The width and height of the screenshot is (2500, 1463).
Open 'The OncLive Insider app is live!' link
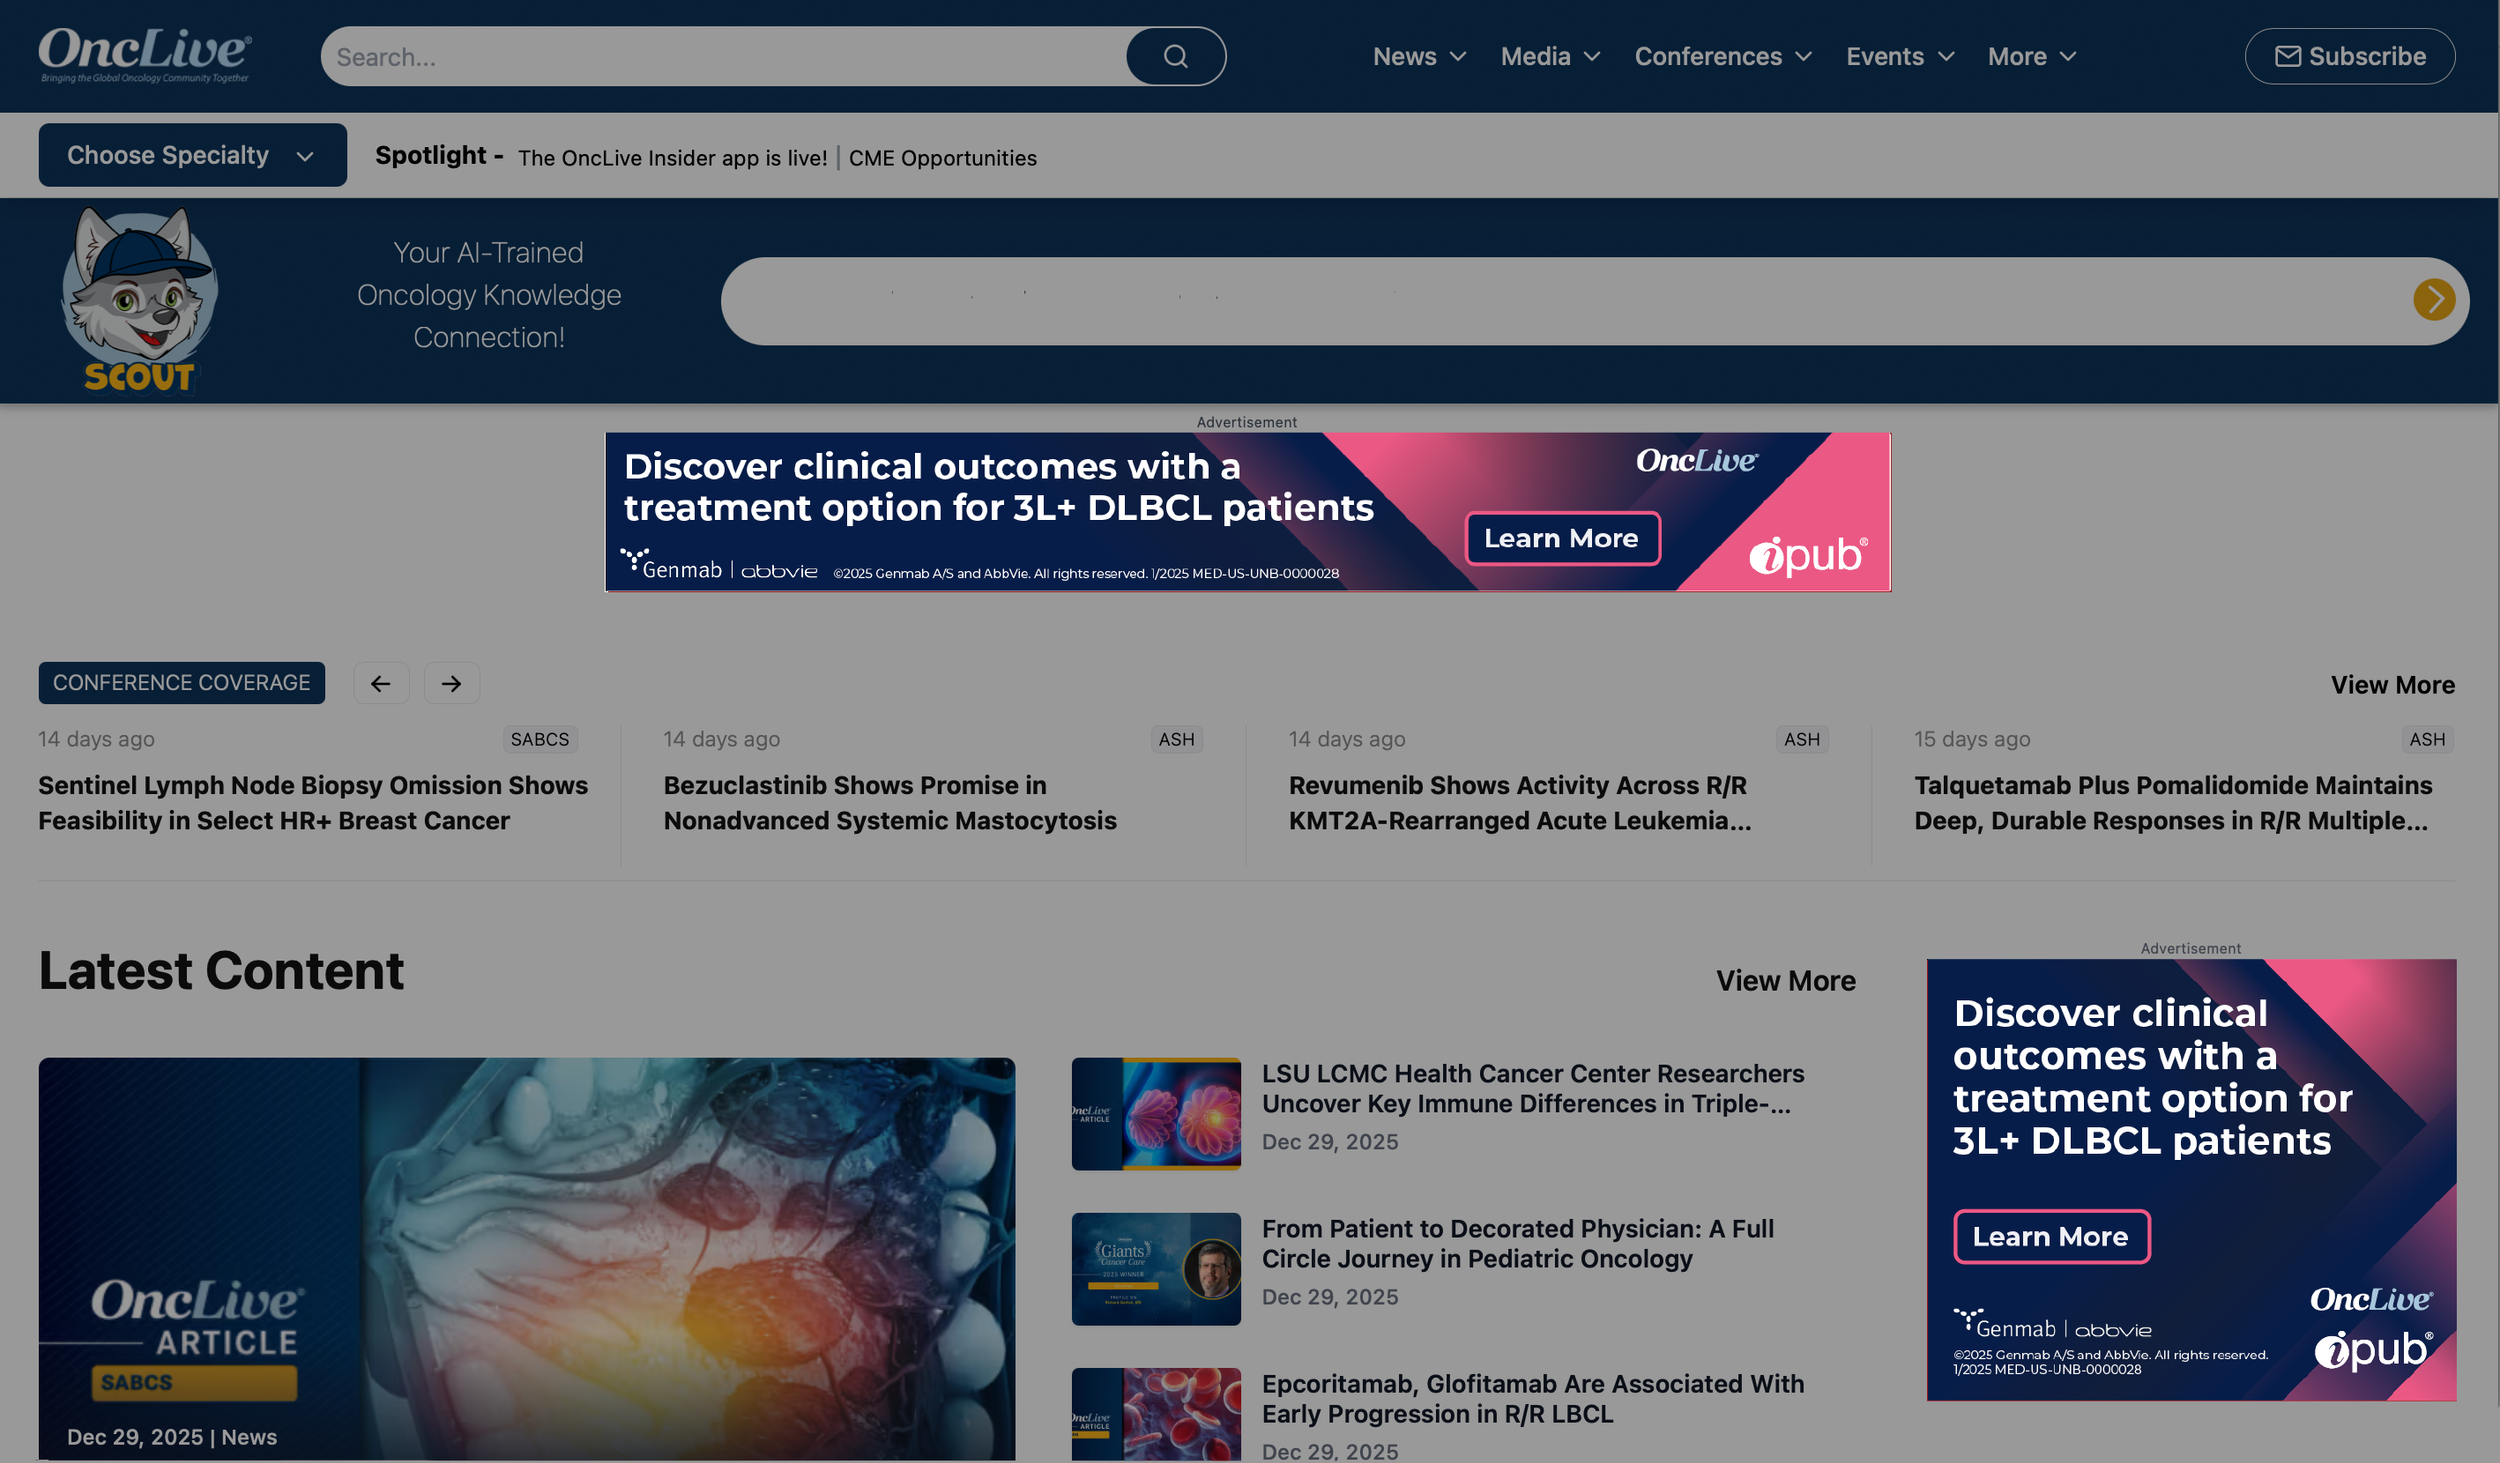pos(672,157)
